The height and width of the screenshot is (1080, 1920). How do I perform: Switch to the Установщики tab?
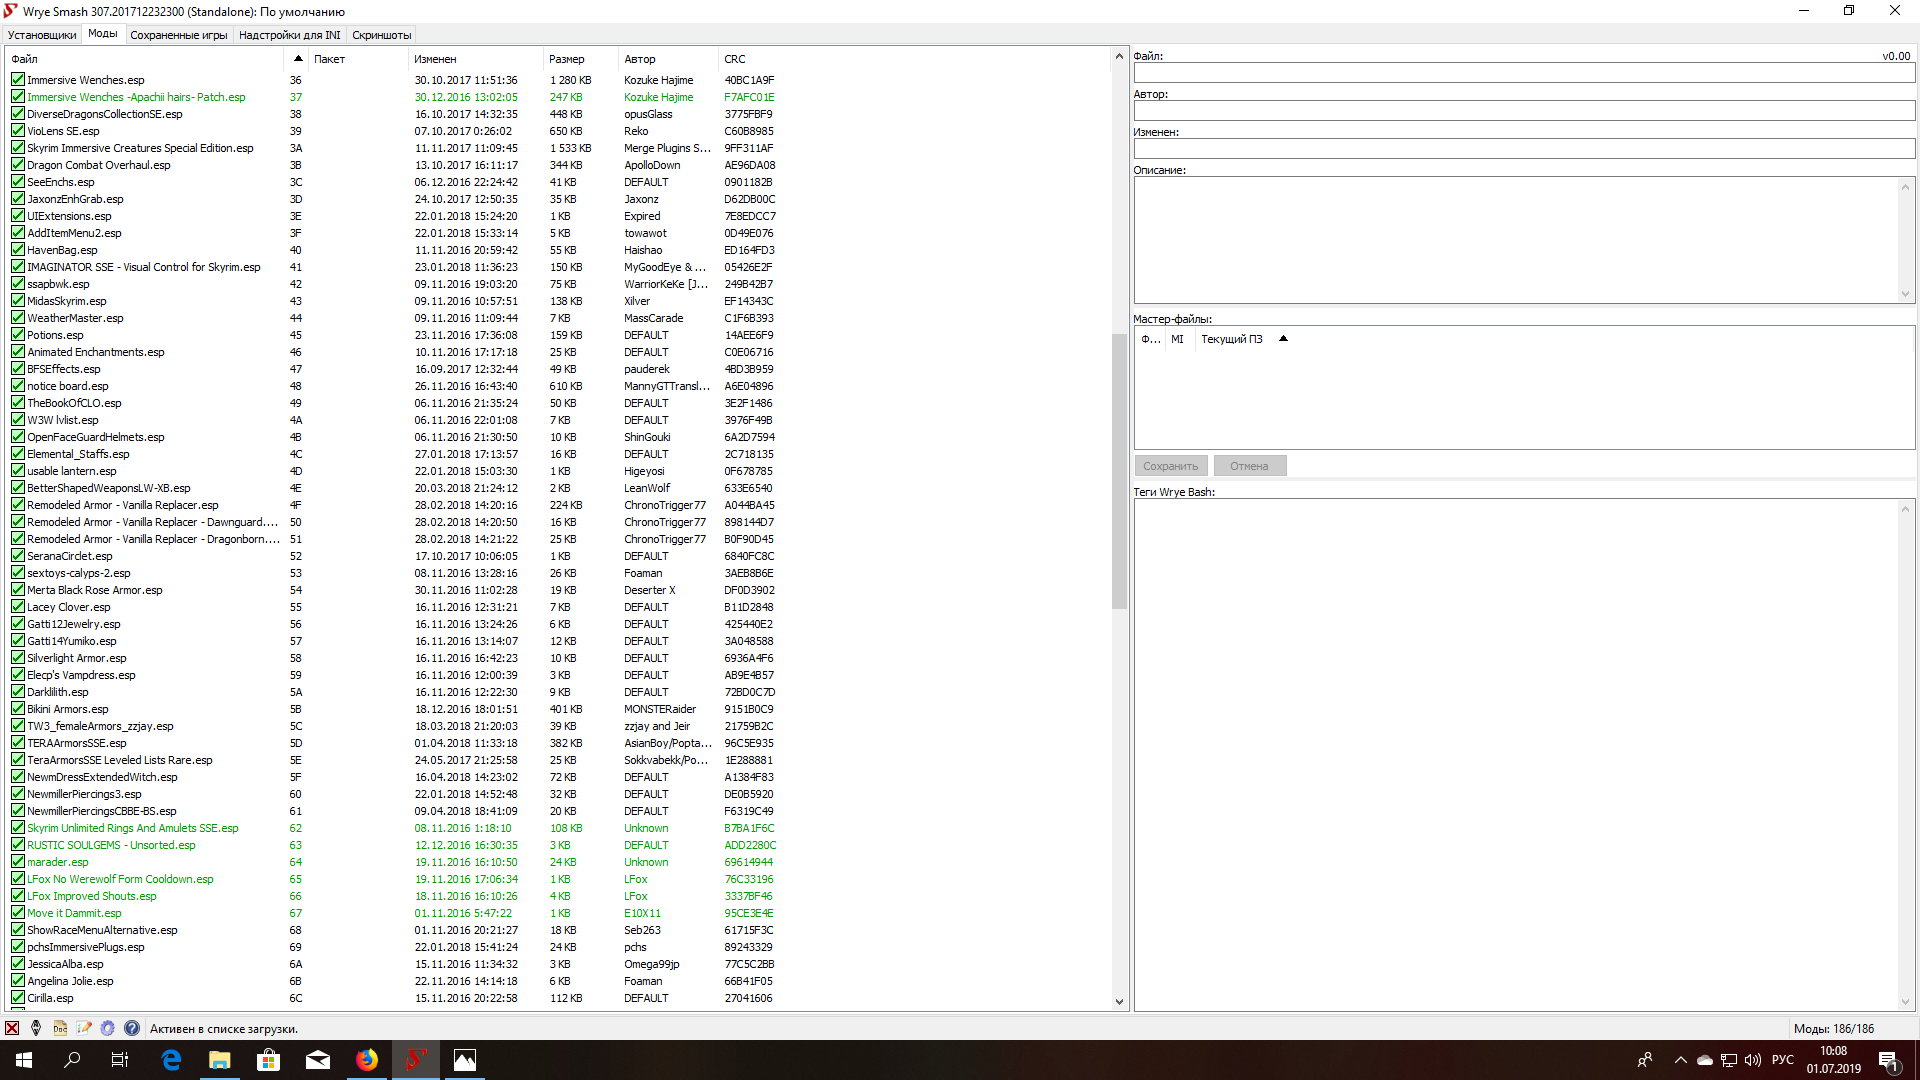coord(42,35)
